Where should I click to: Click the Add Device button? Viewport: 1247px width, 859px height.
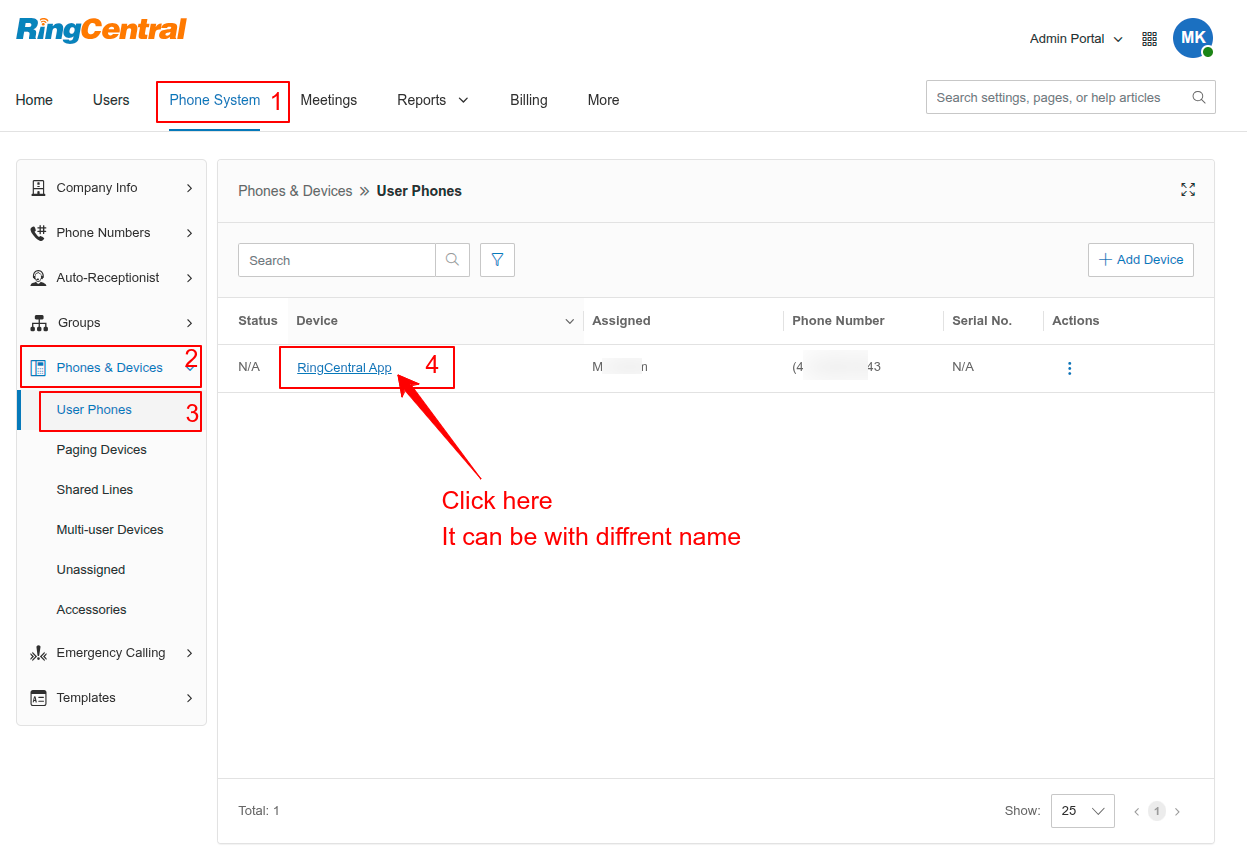tap(1140, 260)
